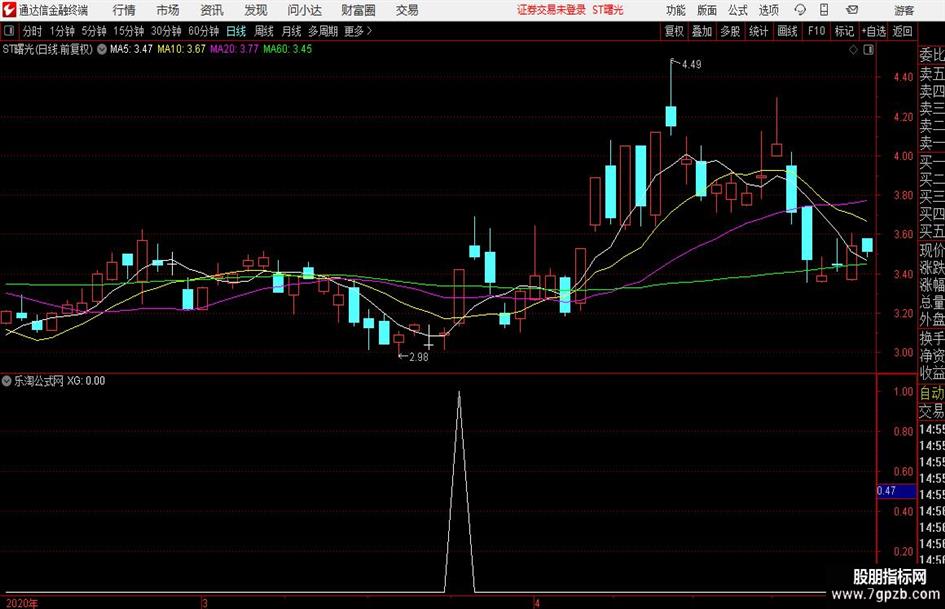Click the 4.49 high price annotation
This screenshot has height=609, width=945.
point(691,64)
